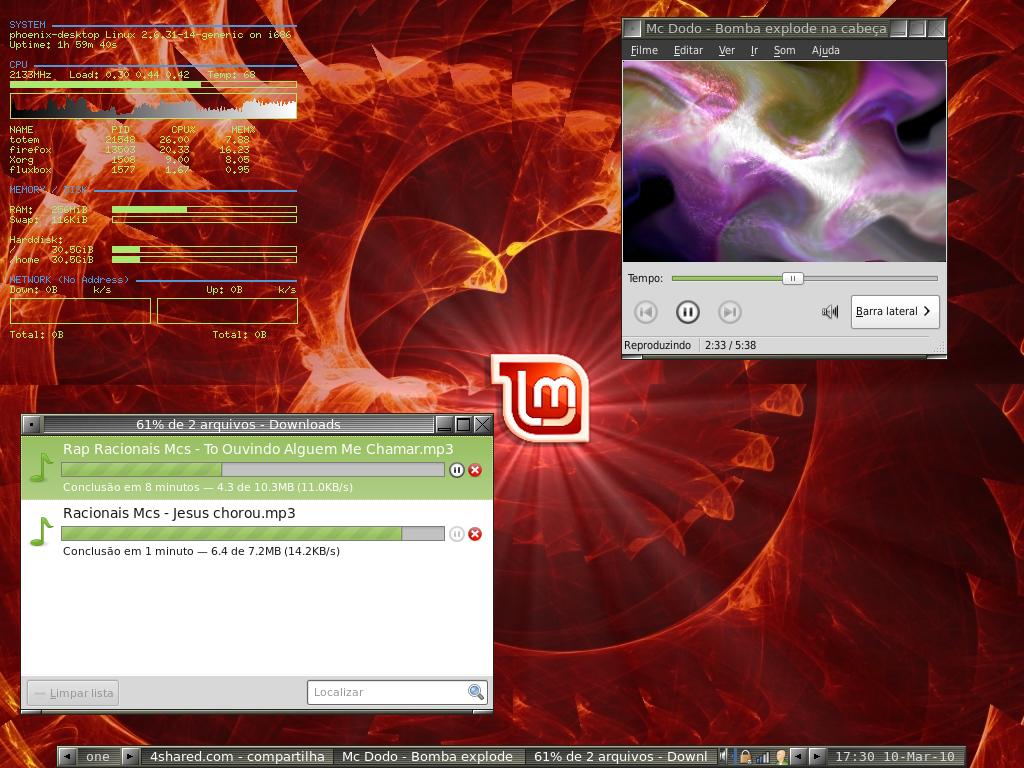Click the Limpar lista button
The image size is (1024, 768).
[x=72, y=693]
